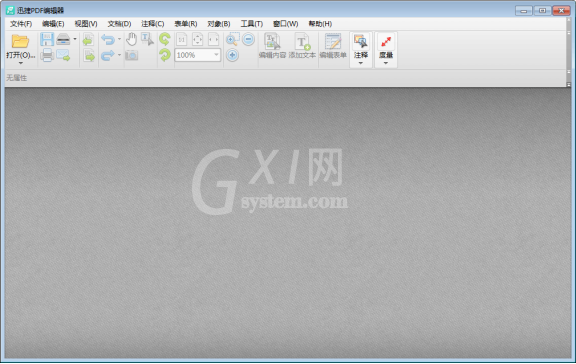Open the 表单(R) menu
The image size is (576, 364).
pos(186,24)
